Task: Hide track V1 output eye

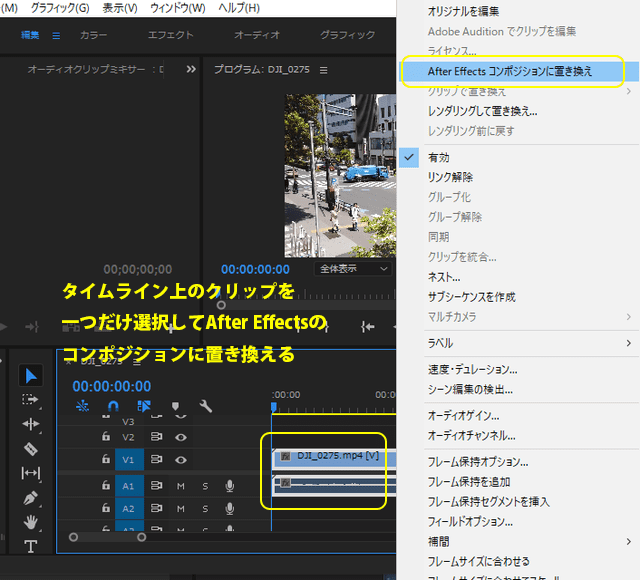Action: (181, 460)
